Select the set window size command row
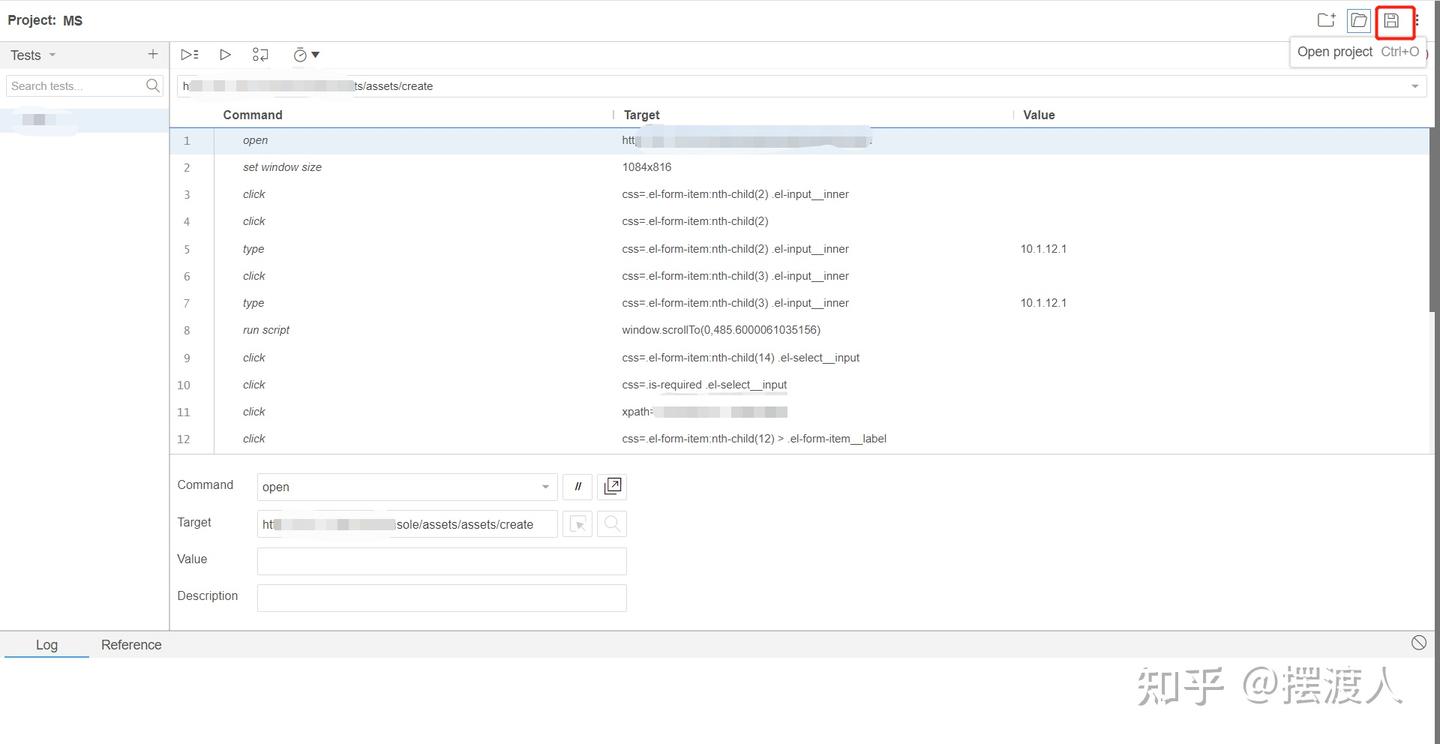This screenshot has height=744, width=1440. (800, 168)
